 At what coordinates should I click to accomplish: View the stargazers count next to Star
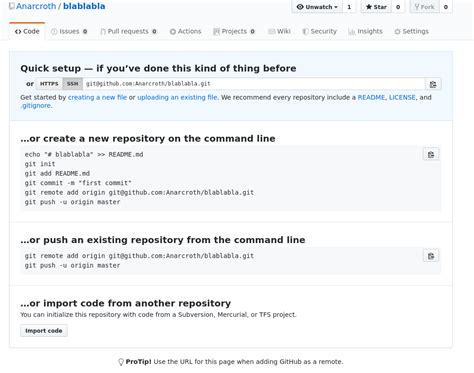pos(398,7)
